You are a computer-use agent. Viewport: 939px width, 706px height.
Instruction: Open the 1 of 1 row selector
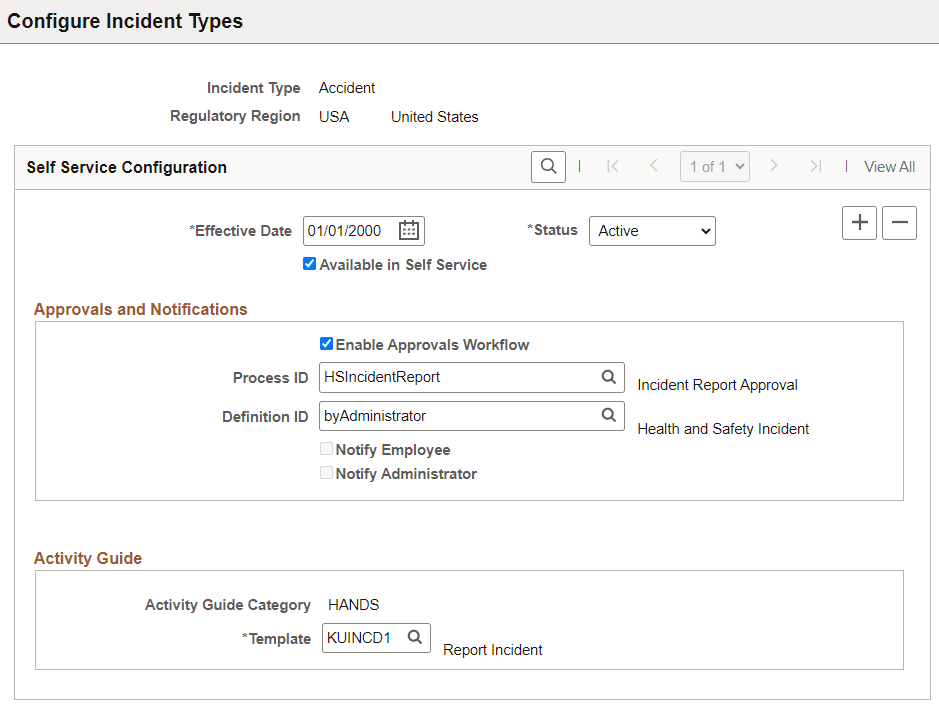[714, 166]
